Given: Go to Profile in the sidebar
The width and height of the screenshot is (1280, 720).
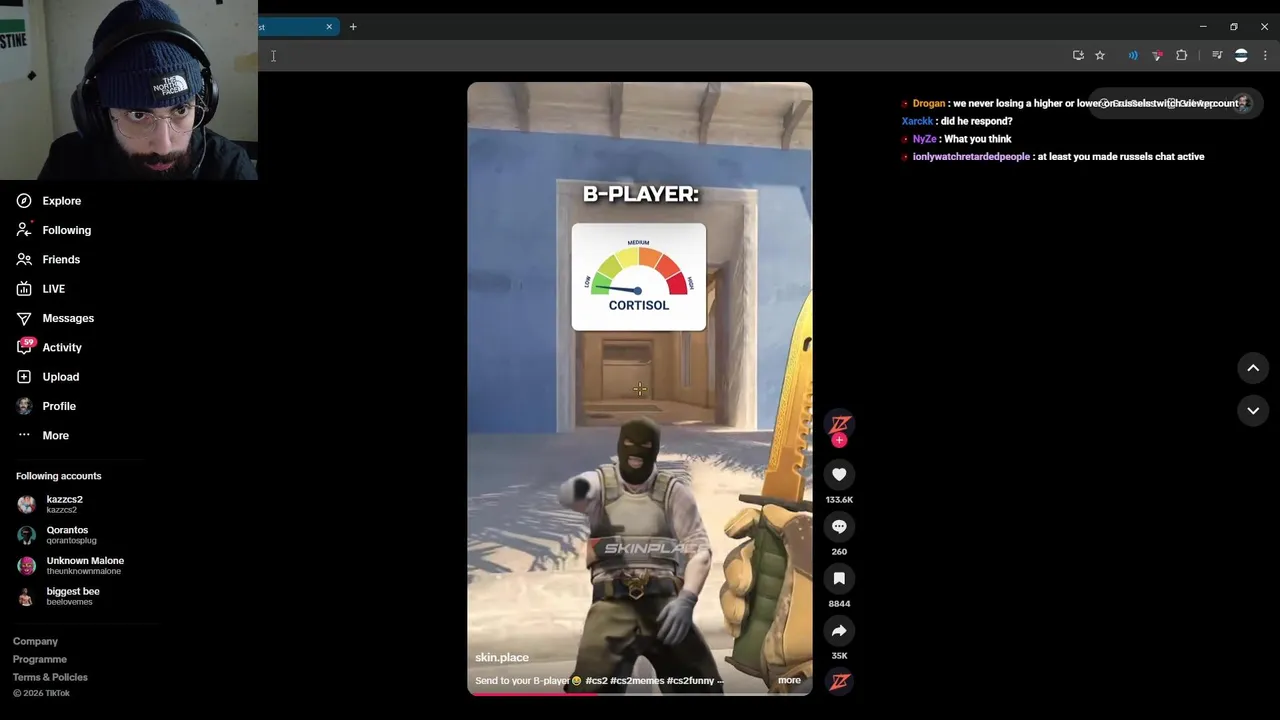Looking at the screenshot, I should [x=46, y=406].
